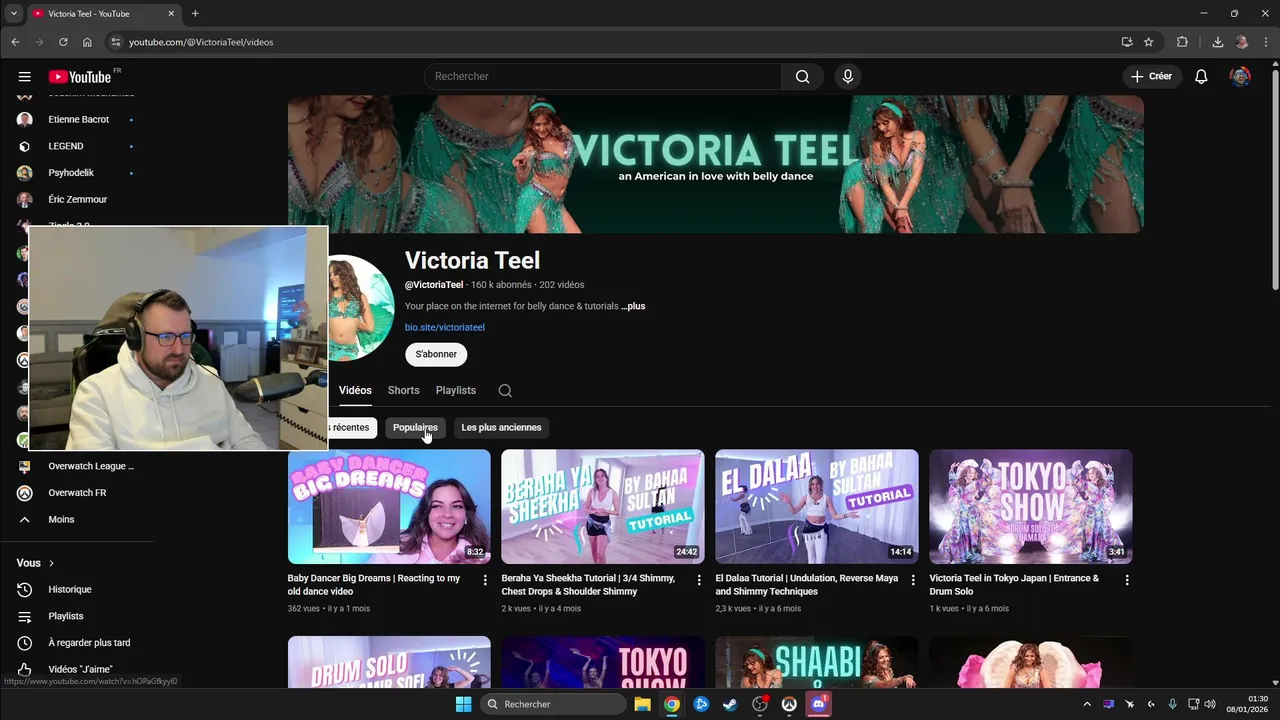The image size is (1280, 720).
Task: Open the browser extensions puzzle icon
Action: [x=1182, y=42]
